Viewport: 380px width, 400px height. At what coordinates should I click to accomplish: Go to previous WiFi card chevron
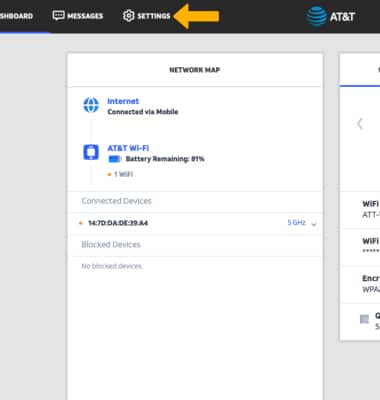click(x=359, y=124)
